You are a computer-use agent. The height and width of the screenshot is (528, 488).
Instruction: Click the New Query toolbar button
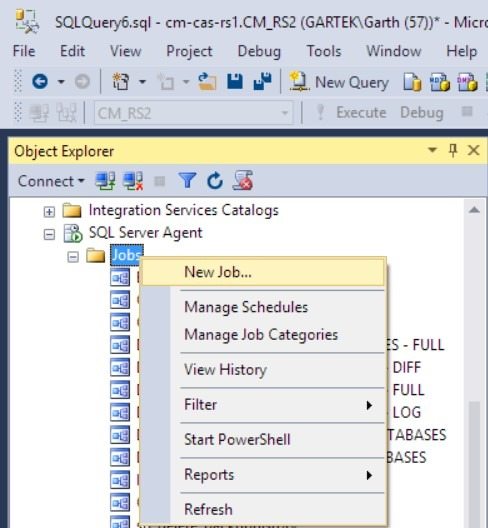pyautogui.click(x=339, y=82)
